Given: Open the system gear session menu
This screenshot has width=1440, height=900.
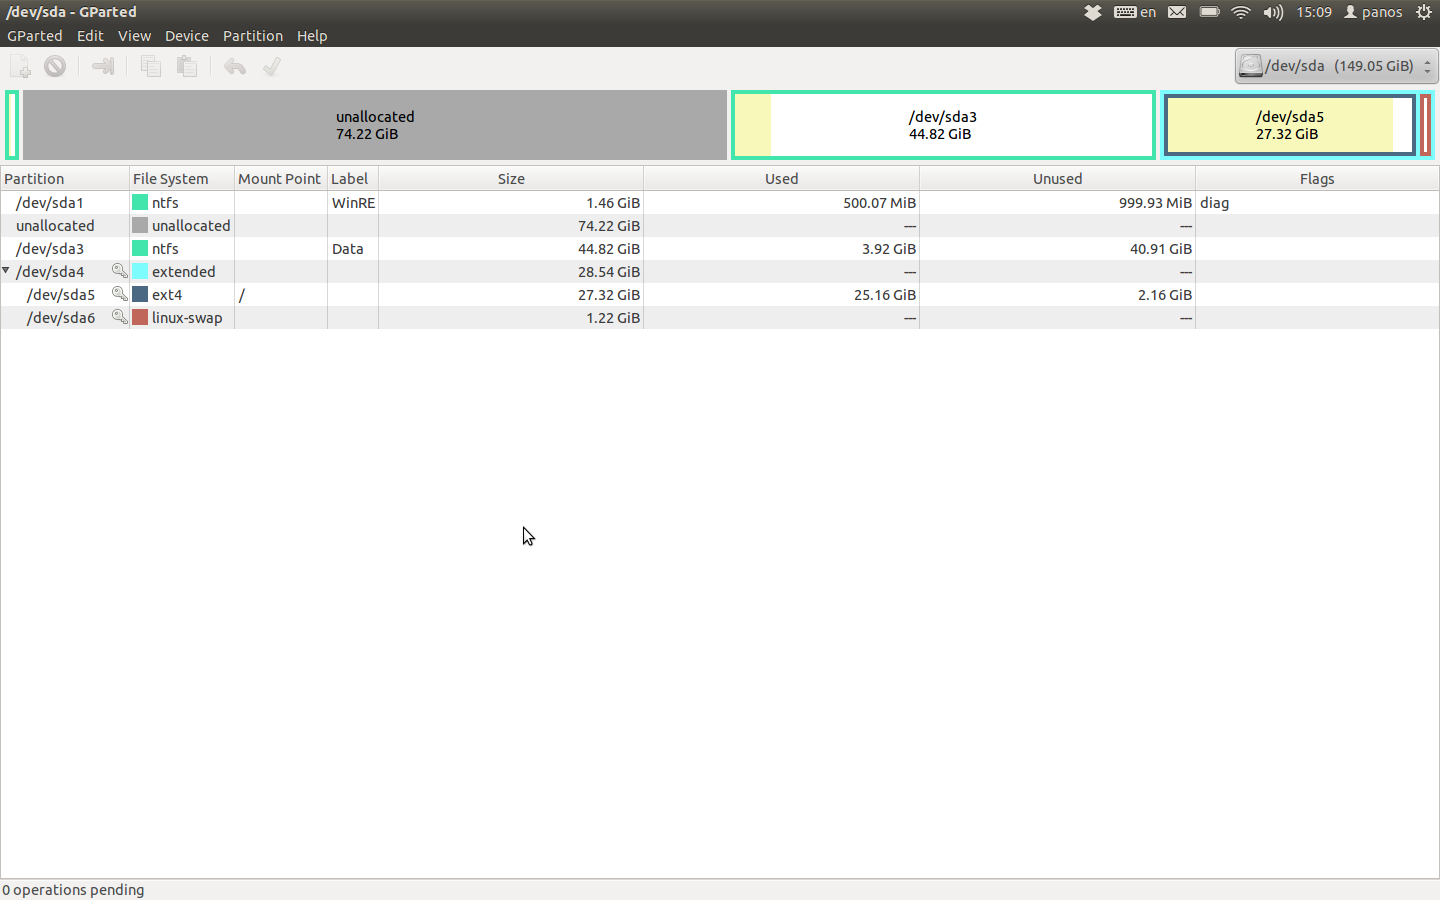Looking at the screenshot, I should [1424, 12].
